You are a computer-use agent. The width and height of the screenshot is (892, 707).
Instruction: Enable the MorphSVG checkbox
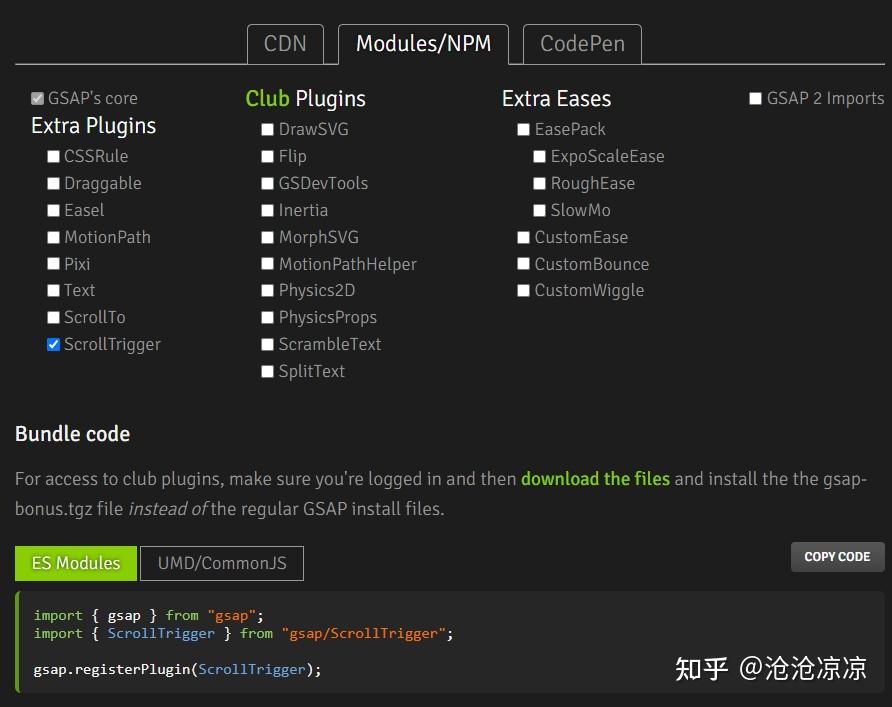(268, 238)
